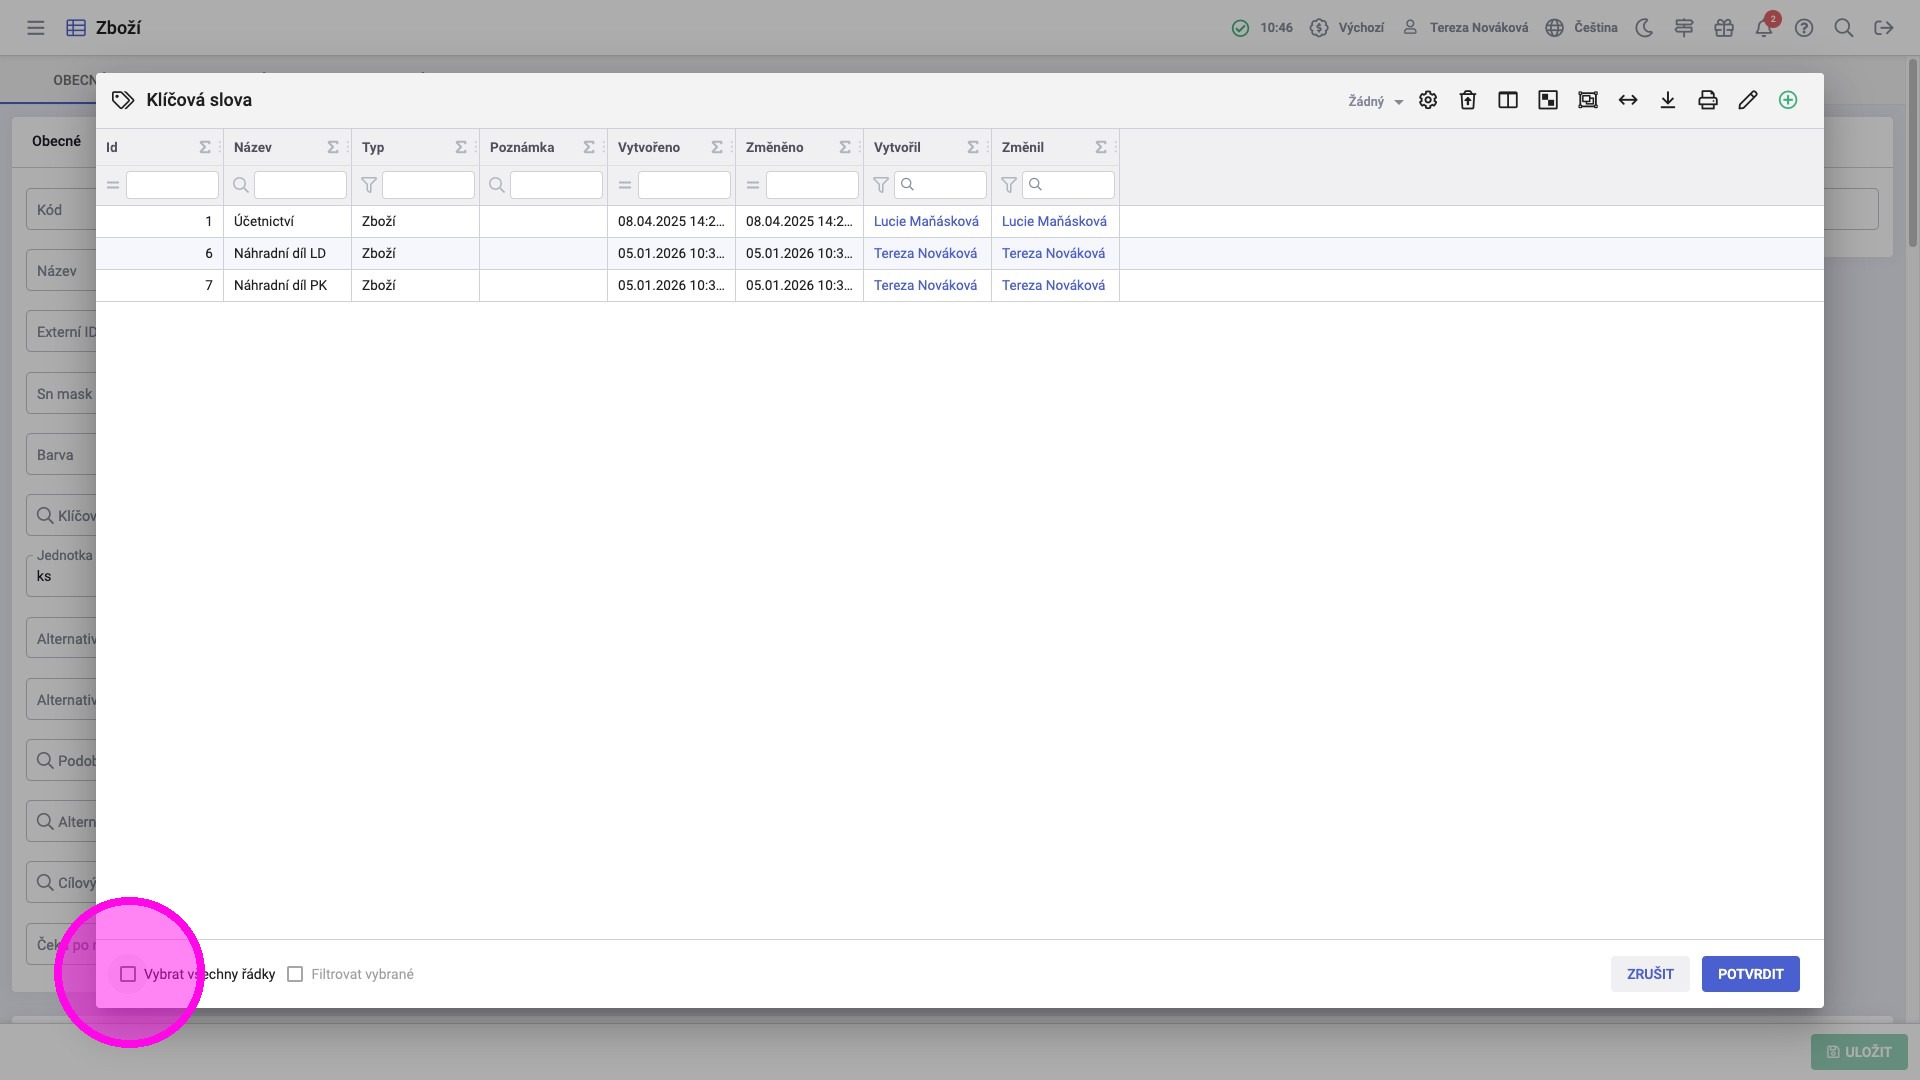
Task: Click the trash delete icon in dialog toolbar
Action: [1468, 100]
